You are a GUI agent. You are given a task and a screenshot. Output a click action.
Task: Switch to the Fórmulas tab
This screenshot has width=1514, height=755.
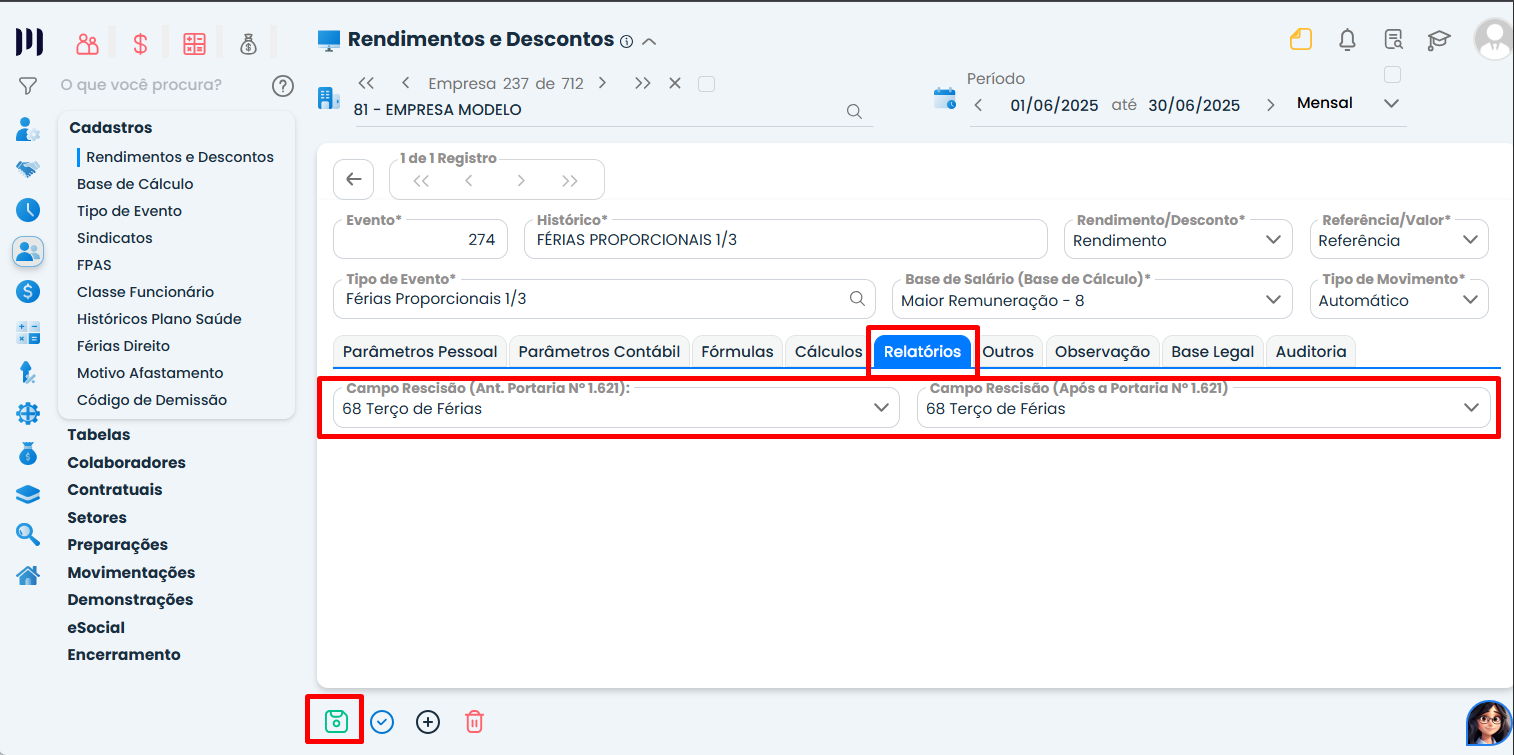point(737,352)
